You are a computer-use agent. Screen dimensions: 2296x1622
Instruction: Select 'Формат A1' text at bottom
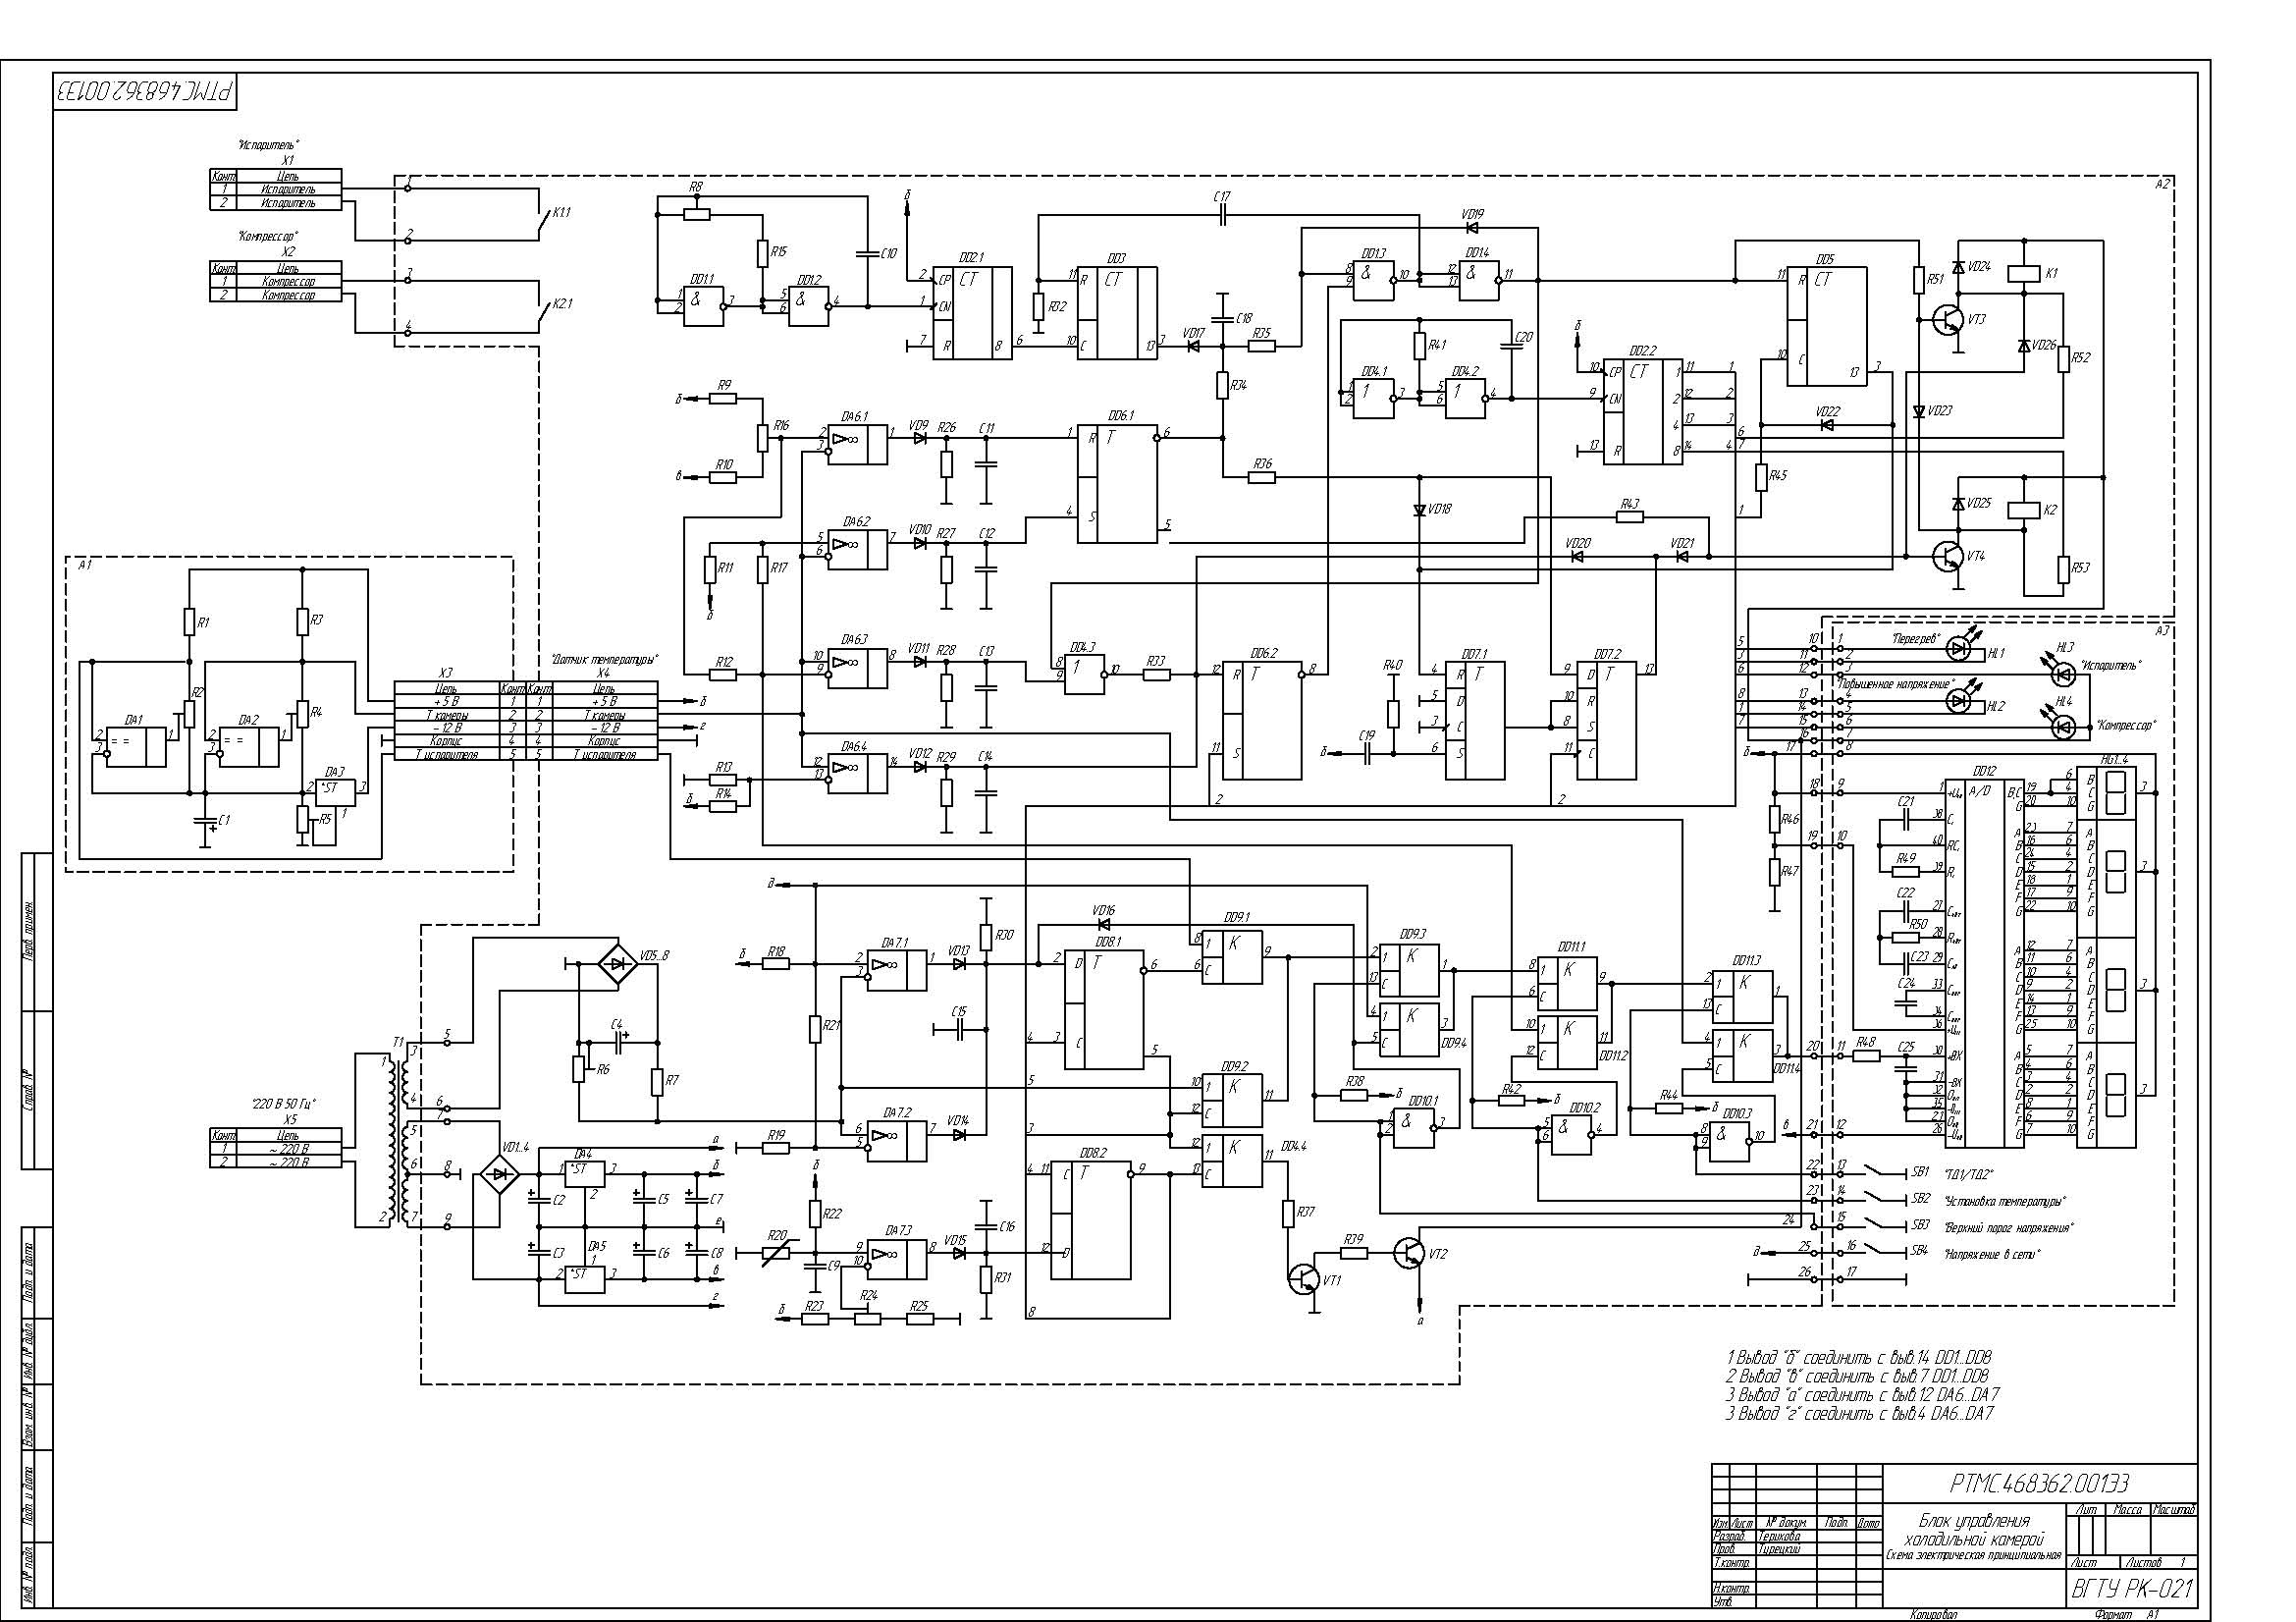tap(2129, 1614)
